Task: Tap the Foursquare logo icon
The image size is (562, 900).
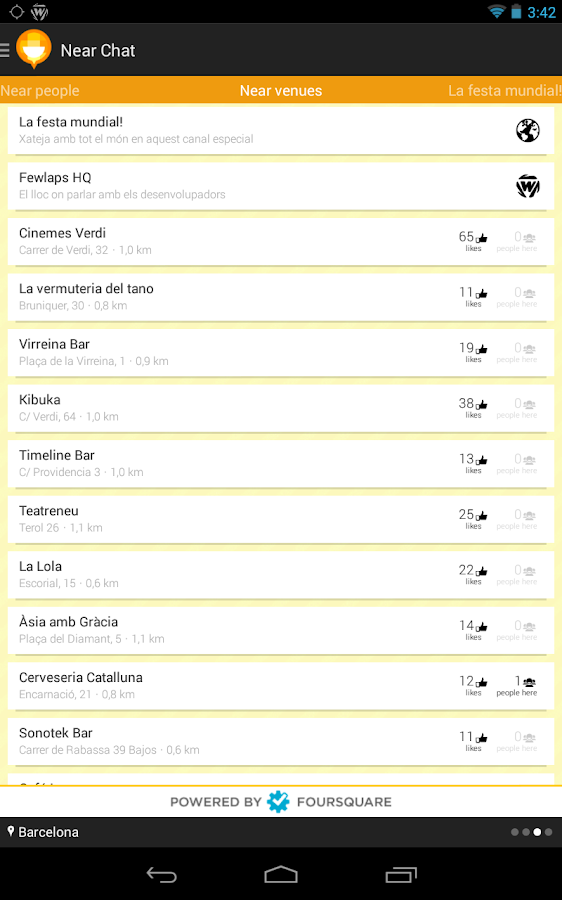Action: coord(278,802)
